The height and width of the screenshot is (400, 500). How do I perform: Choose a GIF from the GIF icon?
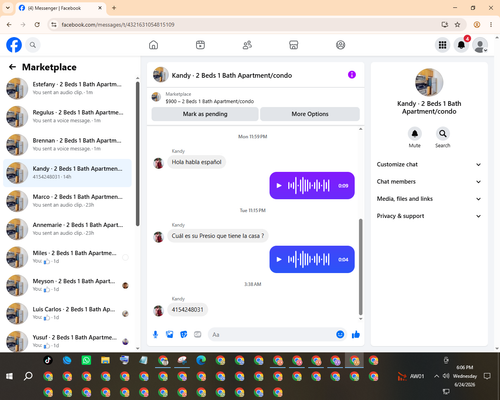pos(198,334)
